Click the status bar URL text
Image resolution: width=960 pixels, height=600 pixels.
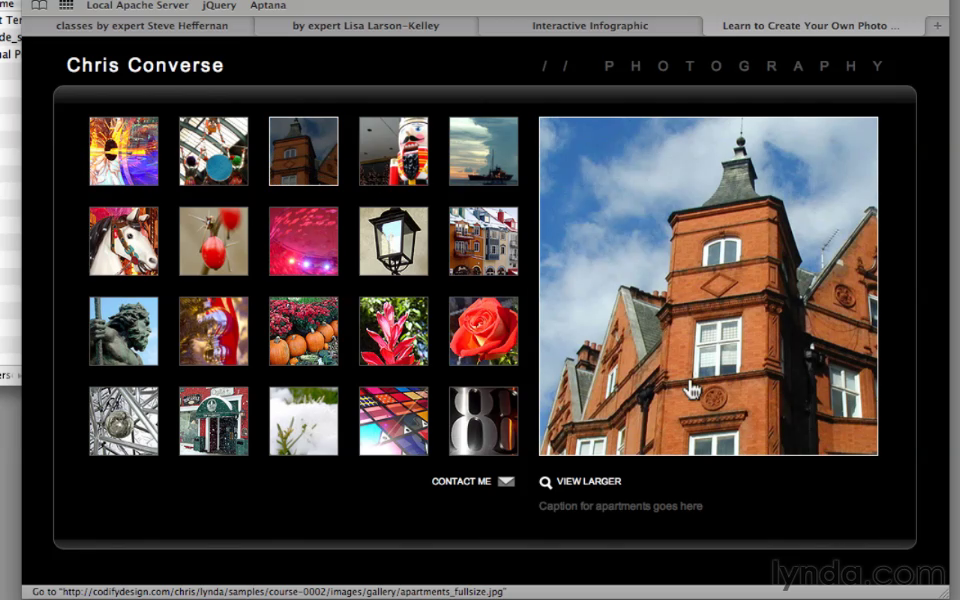(x=269, y=592)
